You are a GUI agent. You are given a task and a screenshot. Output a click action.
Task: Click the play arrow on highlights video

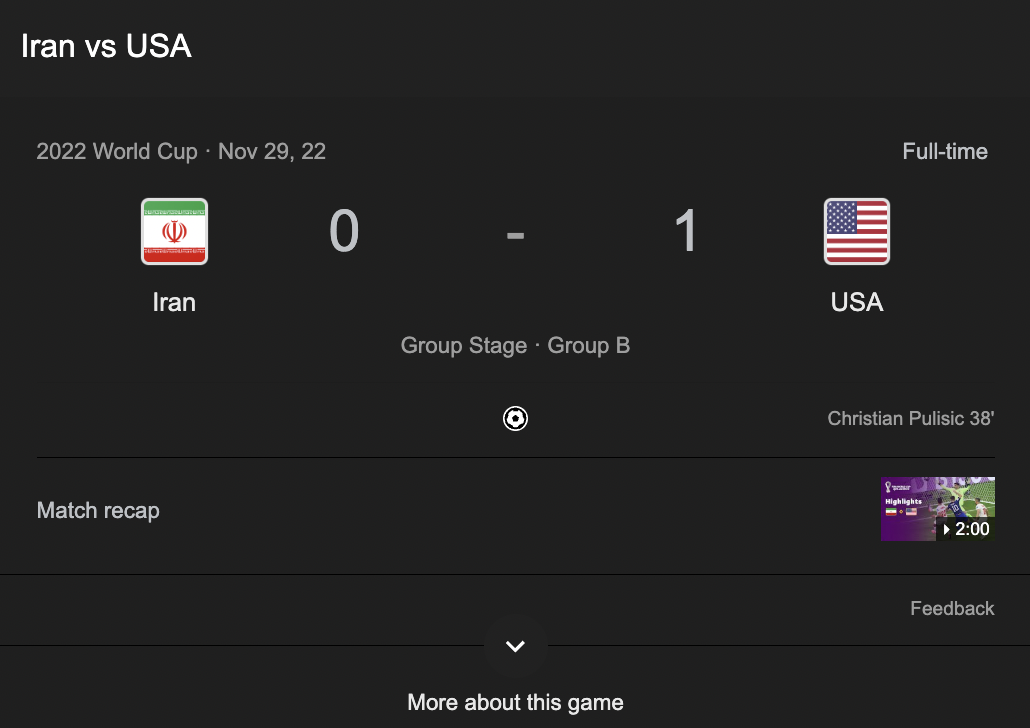[946, 529]
